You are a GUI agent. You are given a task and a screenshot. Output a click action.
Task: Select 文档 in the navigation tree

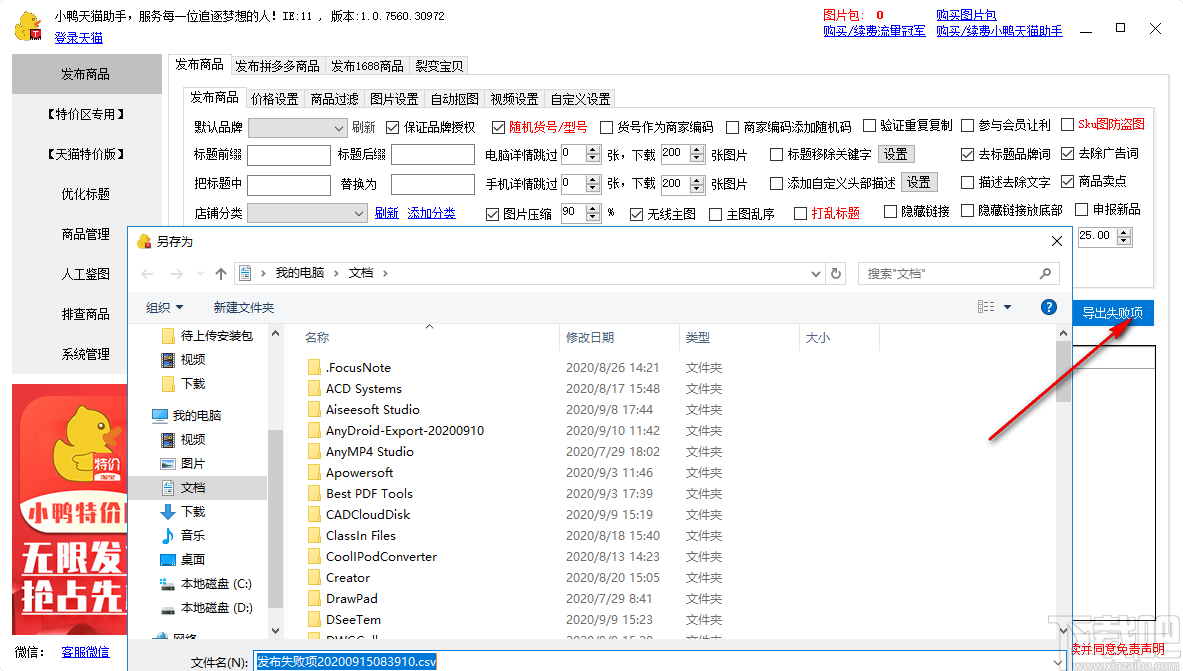pyautogui.click(x=193, y=488)
